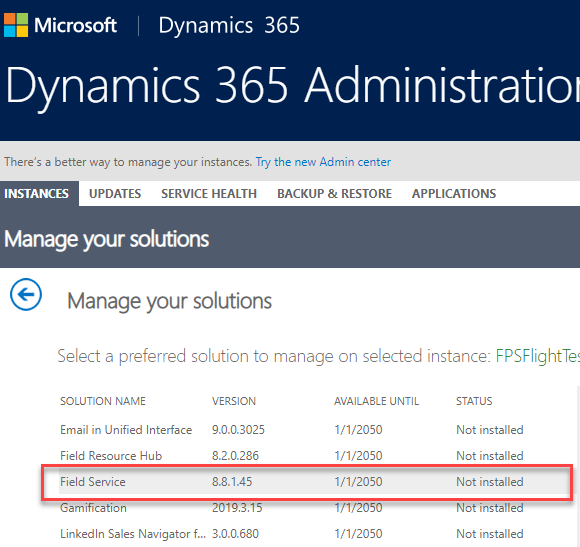Screen dimensions: 580x547
Task: Open the Instances tab
Action: point(36,193)
